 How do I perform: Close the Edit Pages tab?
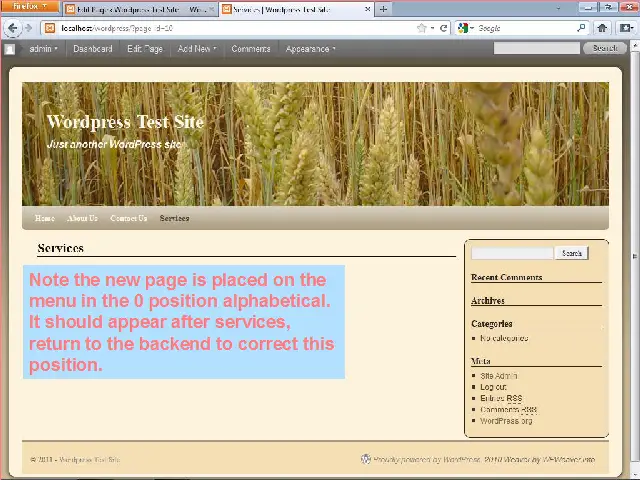[x=211, y=9]
